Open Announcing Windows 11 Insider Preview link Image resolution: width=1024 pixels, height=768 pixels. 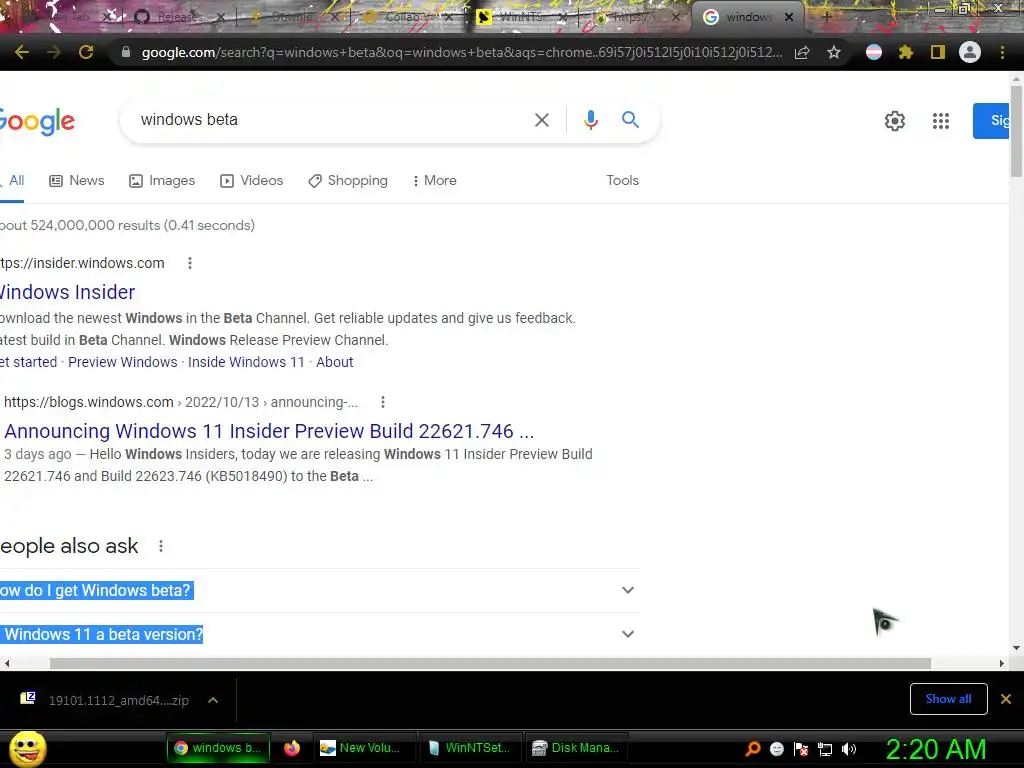269,431
